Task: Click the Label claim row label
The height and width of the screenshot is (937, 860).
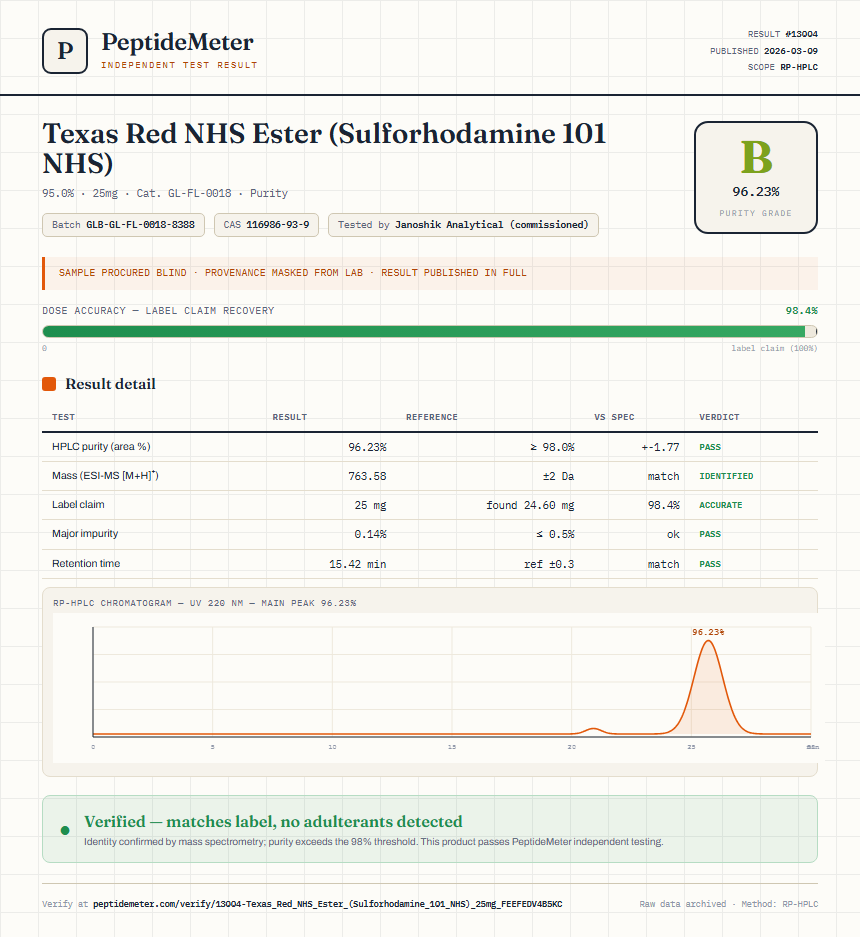Action: 78,504
